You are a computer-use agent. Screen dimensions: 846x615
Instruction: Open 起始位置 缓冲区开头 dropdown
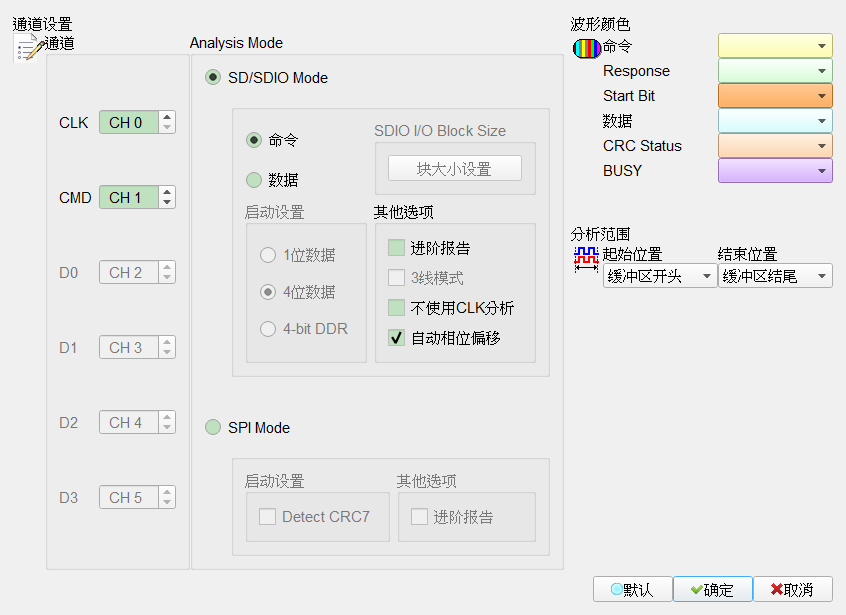pos(660,276)
